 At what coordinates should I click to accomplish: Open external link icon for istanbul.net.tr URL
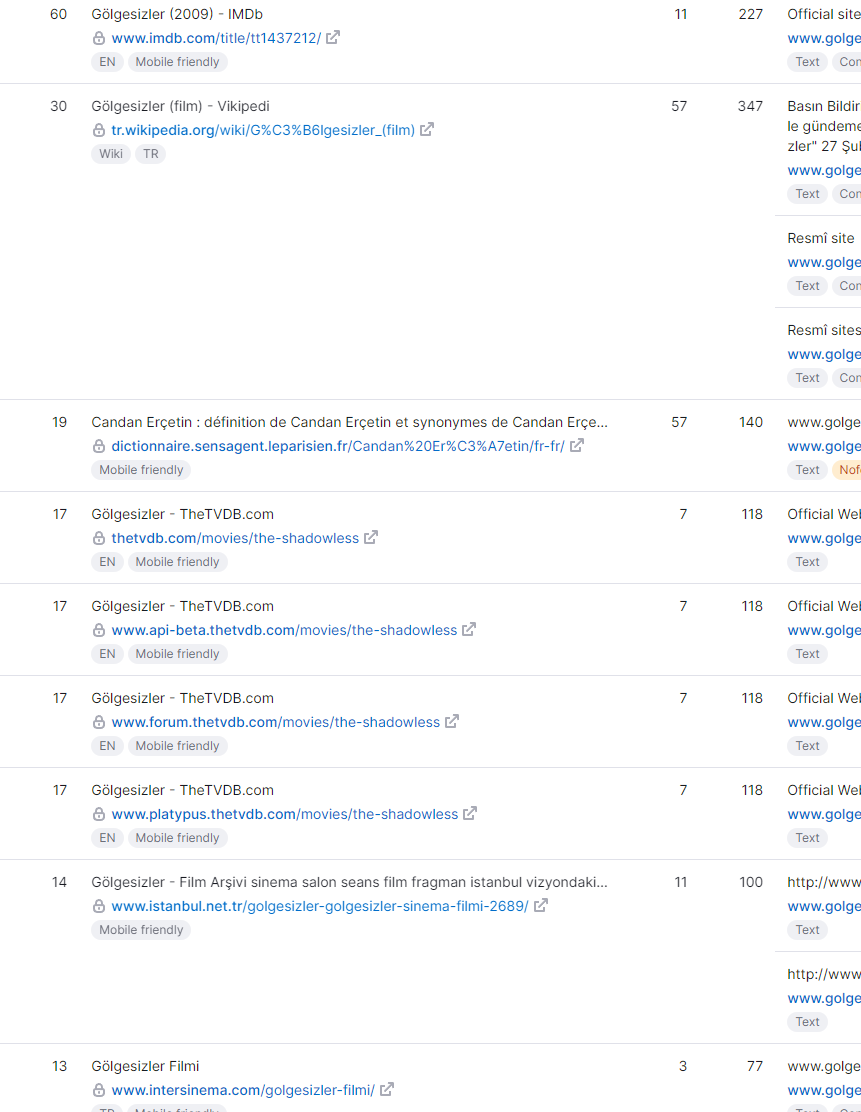point(540,906)
